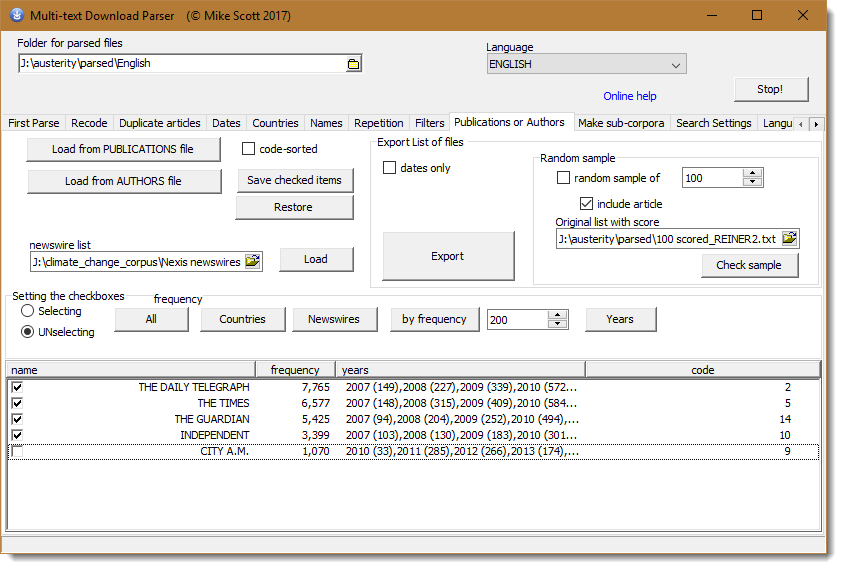Tick the dates only checkbox
Image resolution: width=842 pixels, height=569 pixels.
(x=390, y=168)
